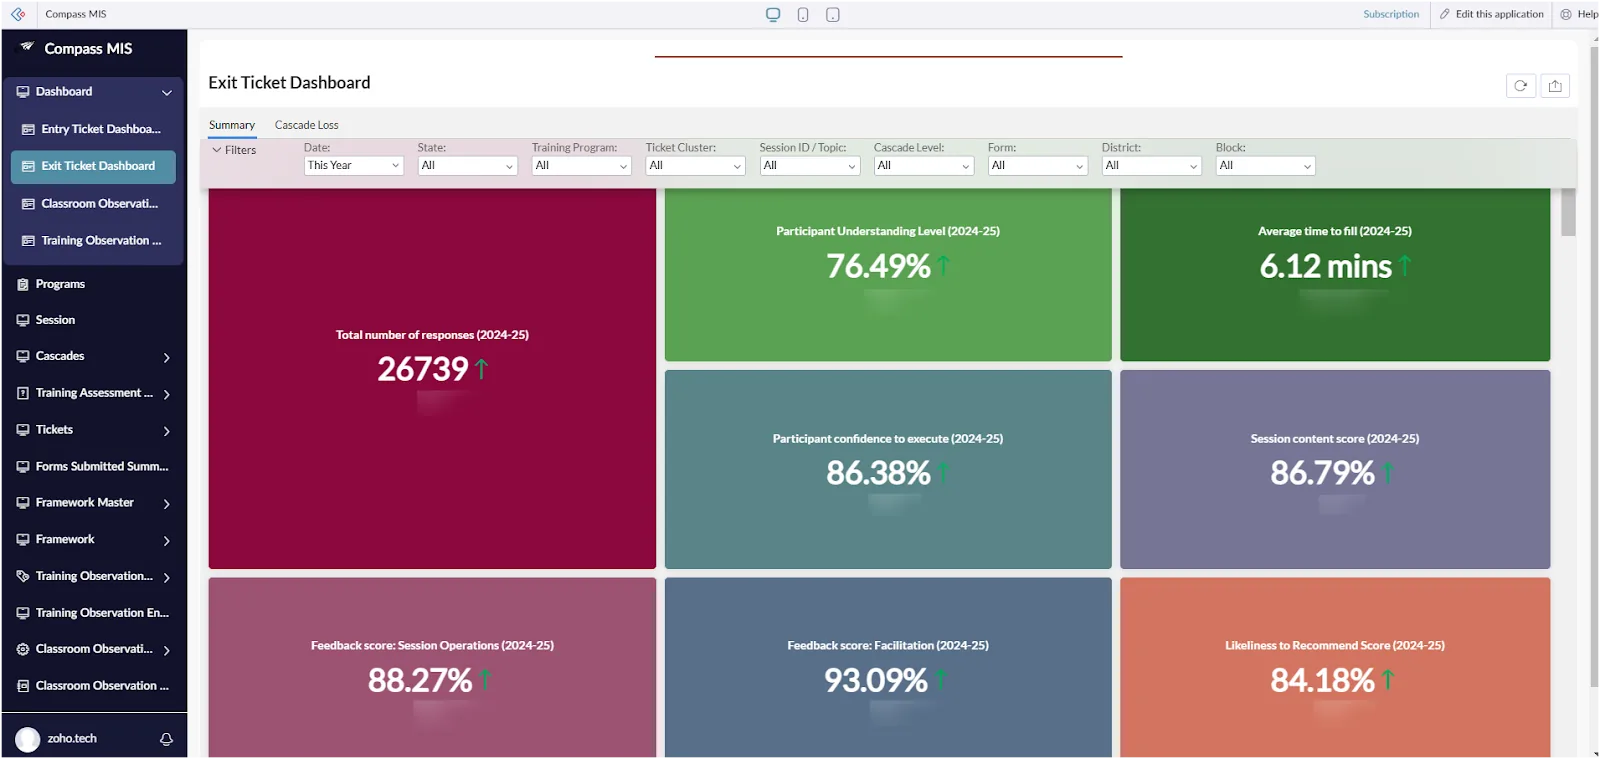Click the dashboard vertical scrollbar thumb
1600x759 pixels.
(1568, 212)
